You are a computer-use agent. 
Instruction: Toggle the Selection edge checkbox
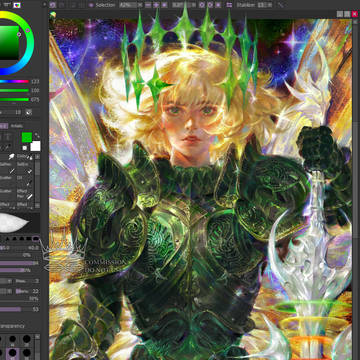coord(91,5)
